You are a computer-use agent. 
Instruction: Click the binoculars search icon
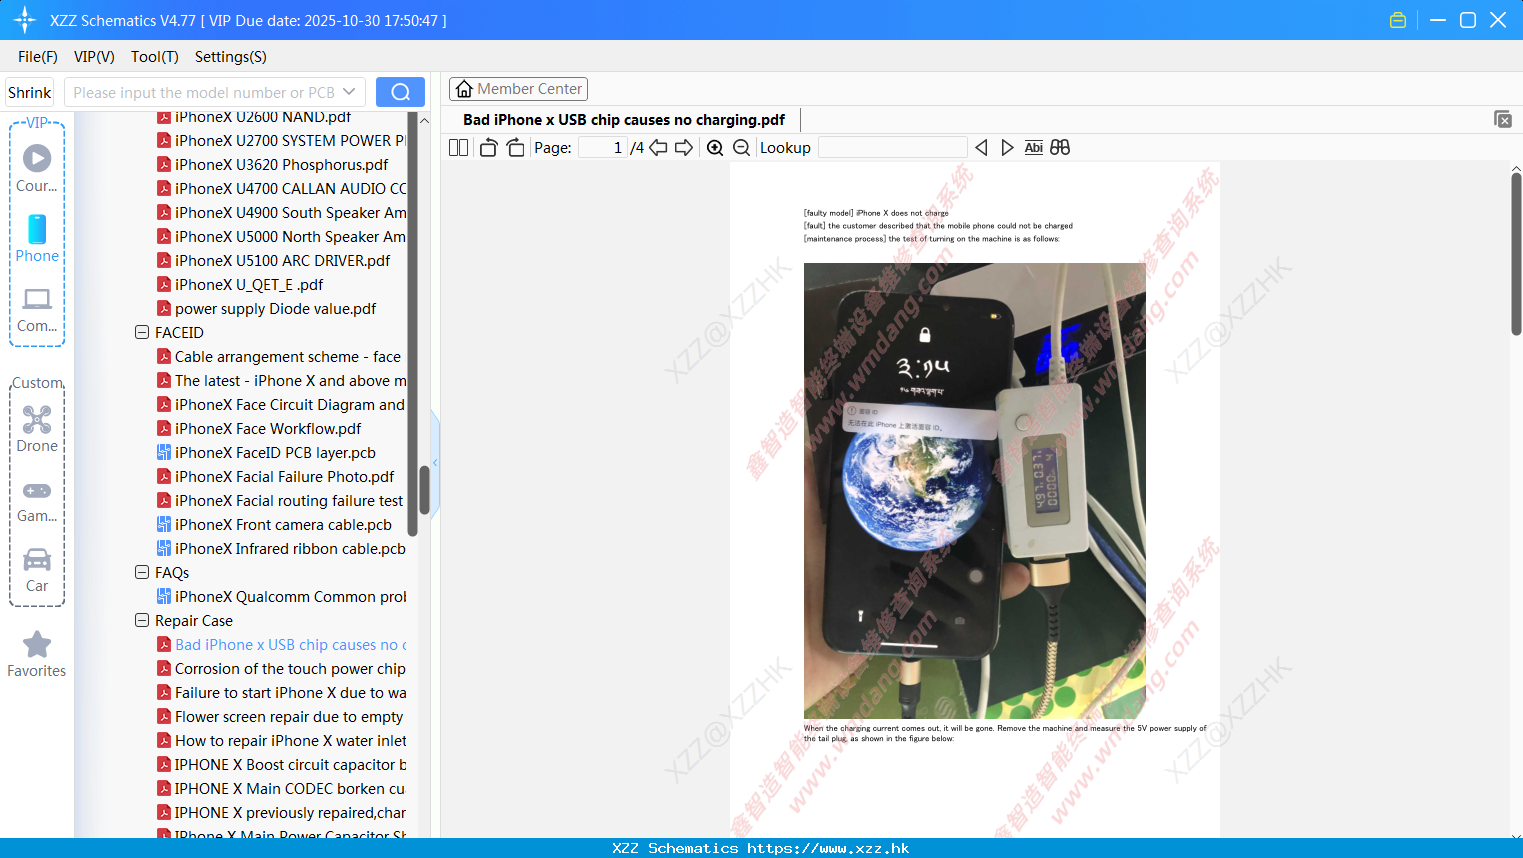pos(1060,148)
